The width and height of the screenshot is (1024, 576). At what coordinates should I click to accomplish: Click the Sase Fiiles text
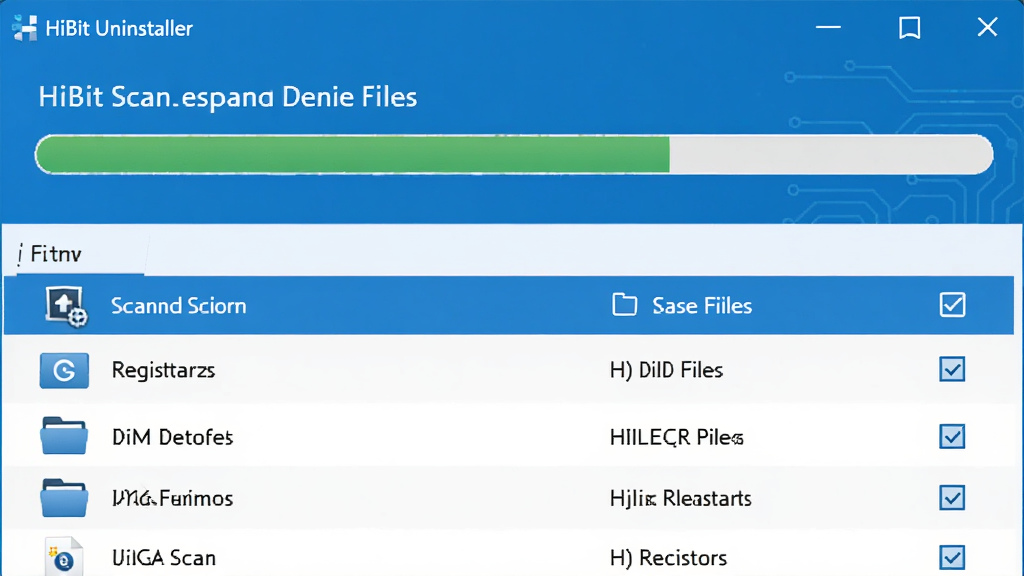[x=702, y=306]
